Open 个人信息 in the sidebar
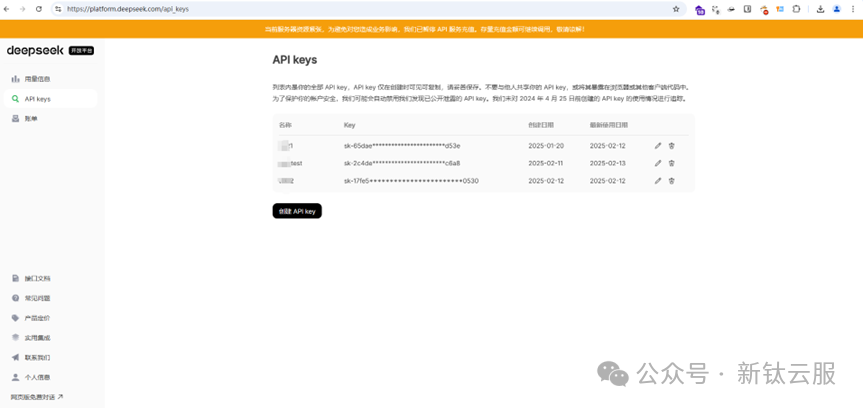Image resolution: width=863 pixels, height=408 pixels. coord(50,377)
